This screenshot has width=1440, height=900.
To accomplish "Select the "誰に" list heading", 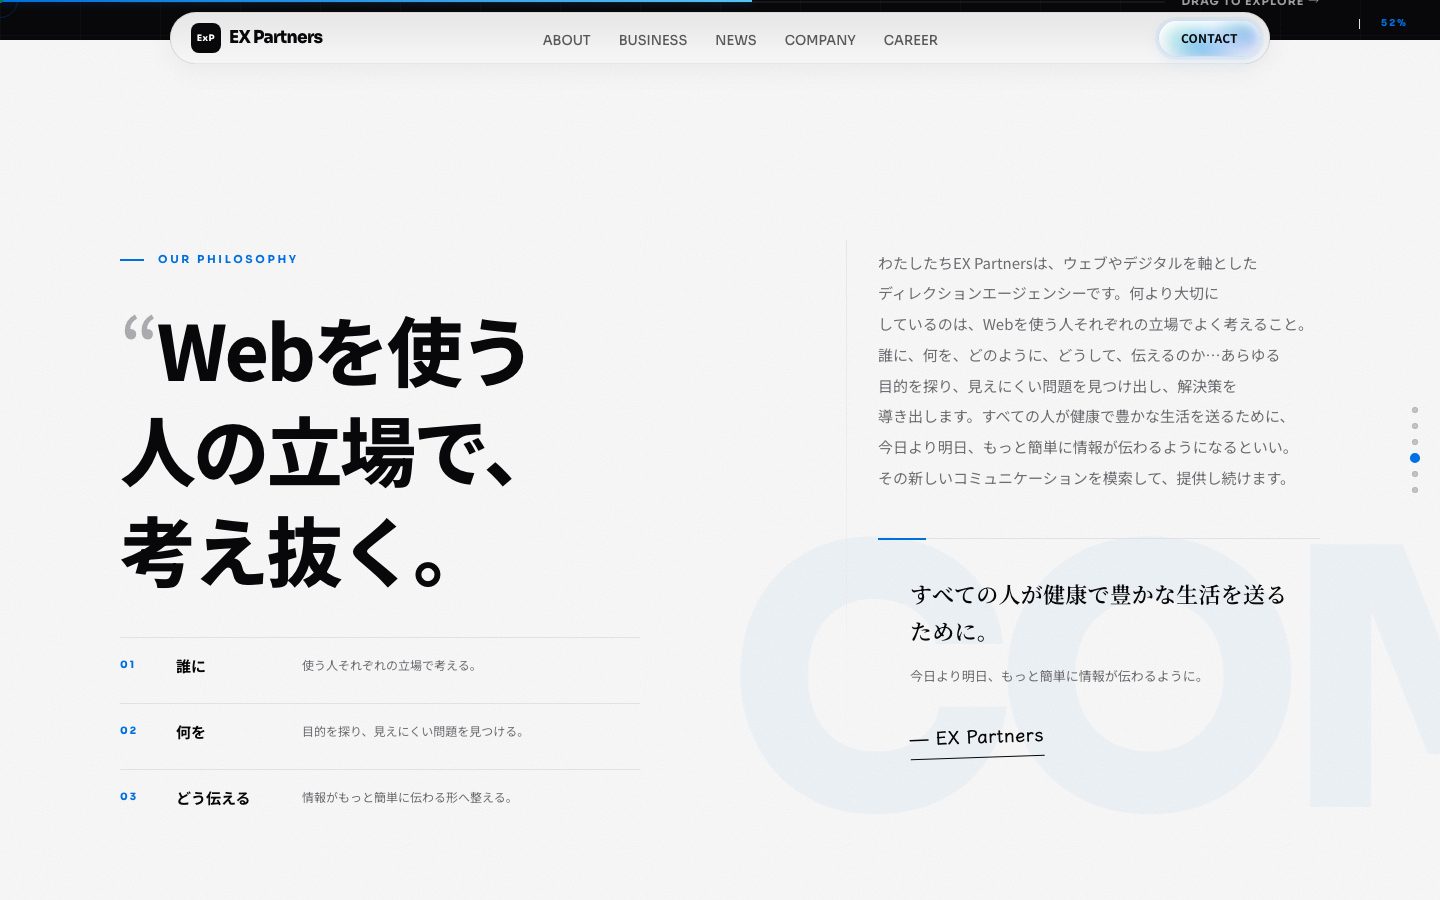I will point(191,666).
